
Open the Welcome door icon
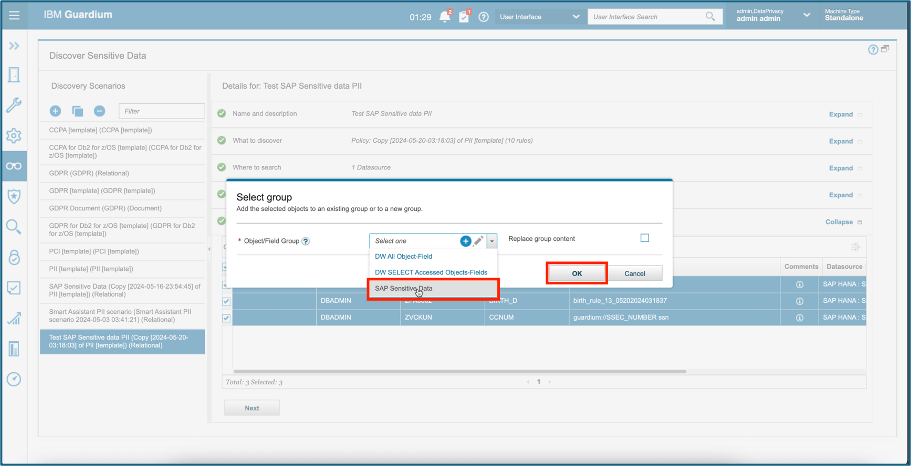[14, 74]
